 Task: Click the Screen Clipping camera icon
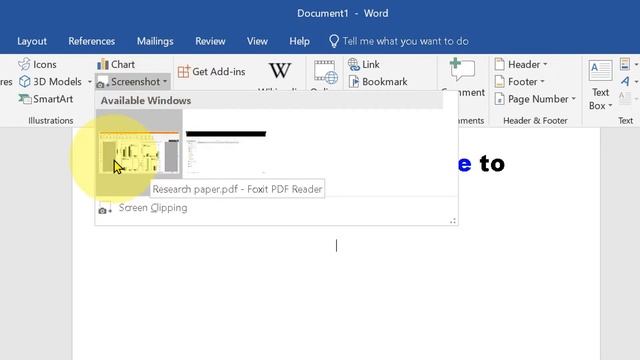coord(104,208)
